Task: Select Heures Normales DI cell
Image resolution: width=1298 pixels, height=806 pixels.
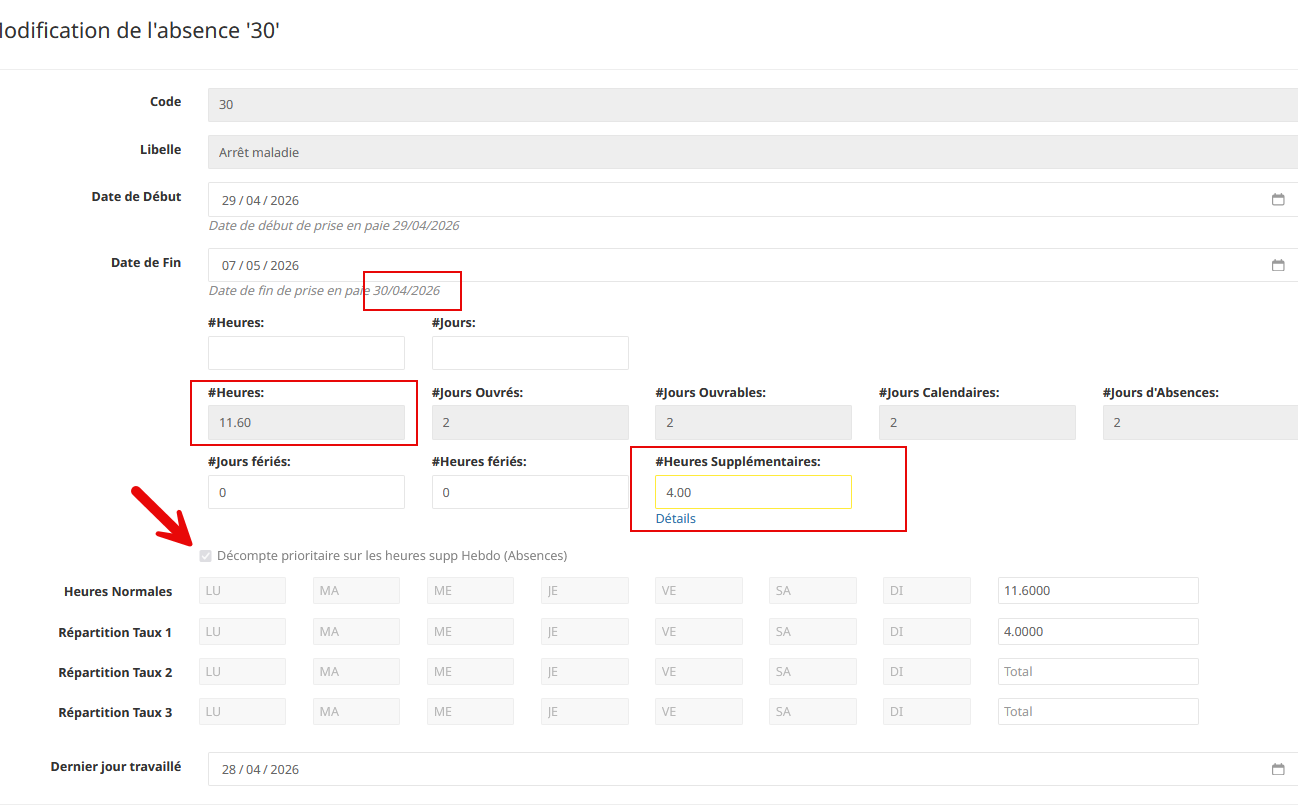Action: [x=927, y=591]
